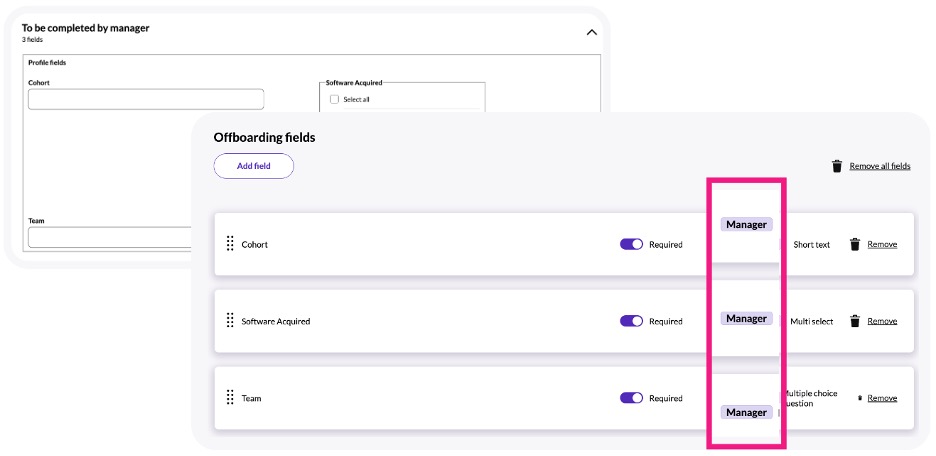The width and height of the screenshot is (936, 456).
Task: Check the Select all checkbox
Action: 335,99
